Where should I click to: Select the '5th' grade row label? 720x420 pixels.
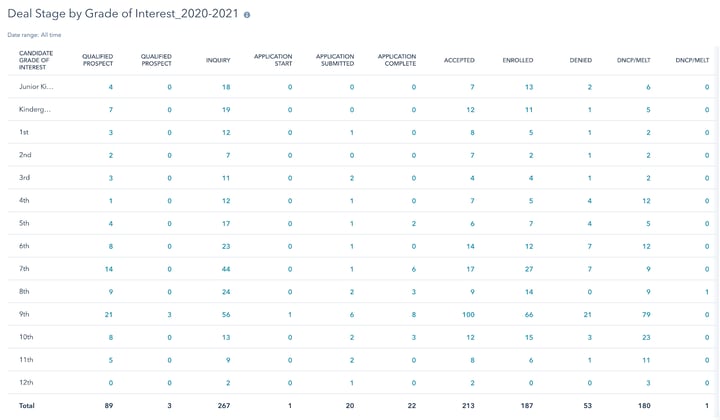coord(24,223)
